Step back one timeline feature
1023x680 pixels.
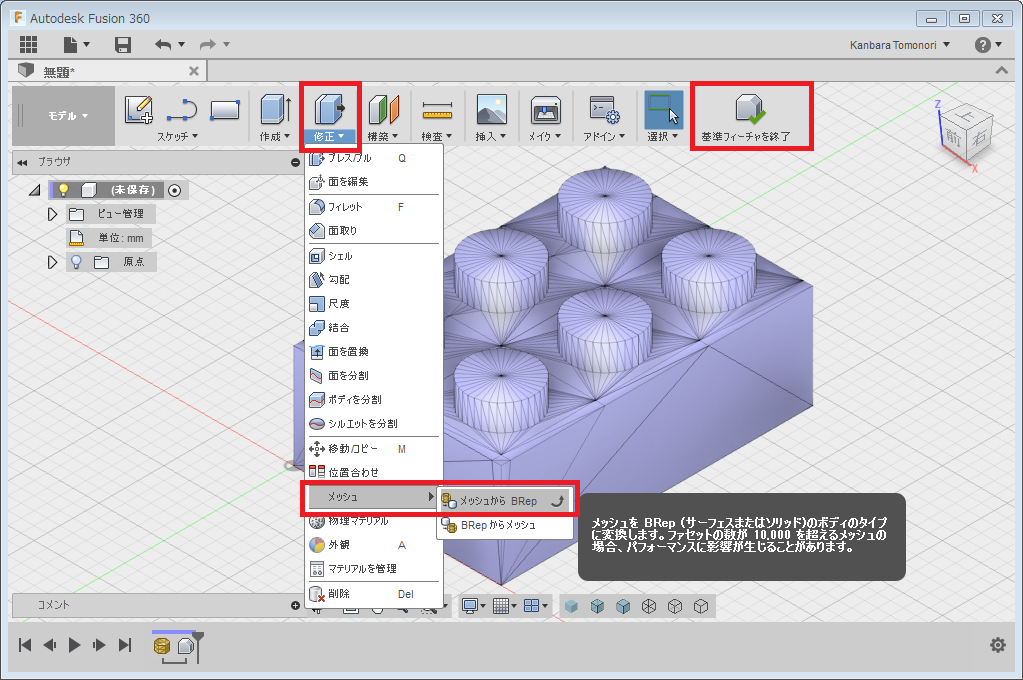point(50,645)
